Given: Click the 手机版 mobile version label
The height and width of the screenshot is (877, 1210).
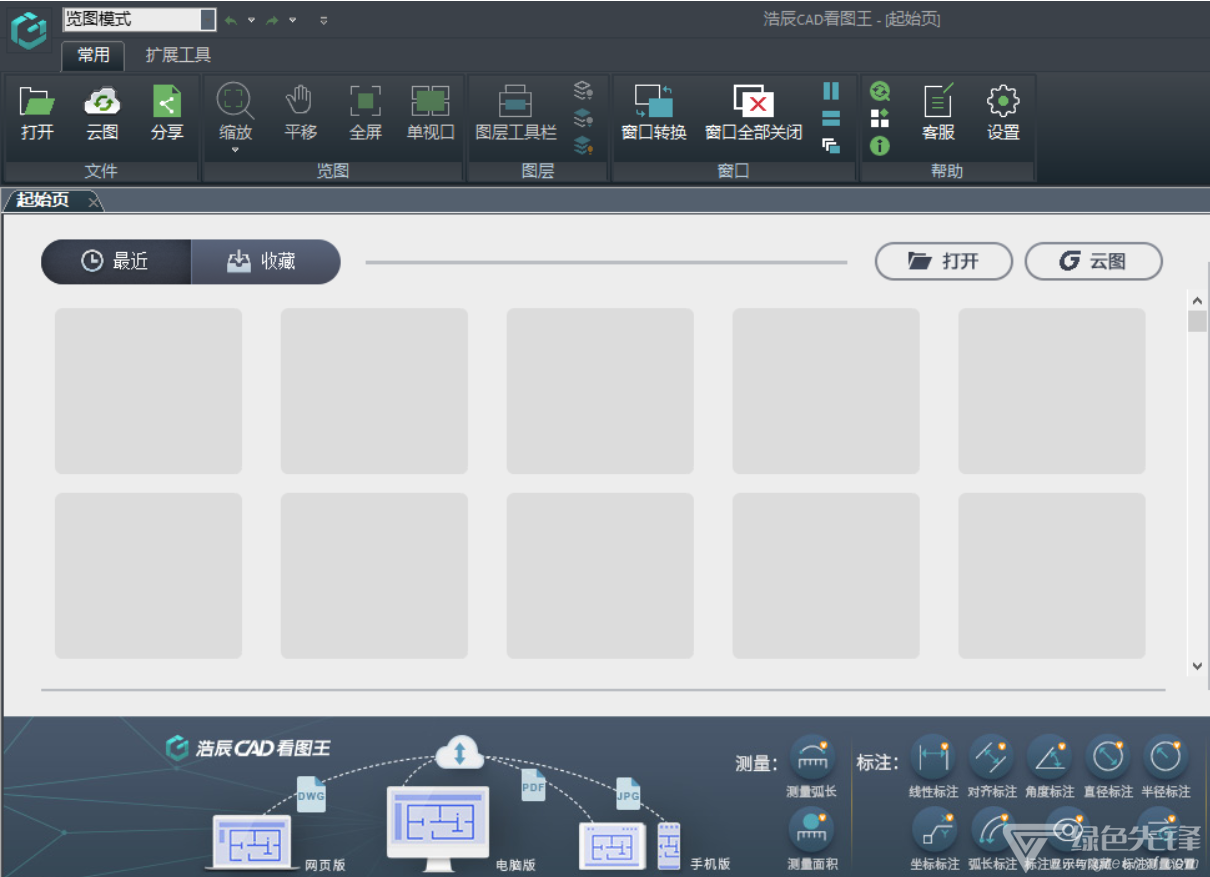Looking at the screenshot, I should tap(710, 864).
